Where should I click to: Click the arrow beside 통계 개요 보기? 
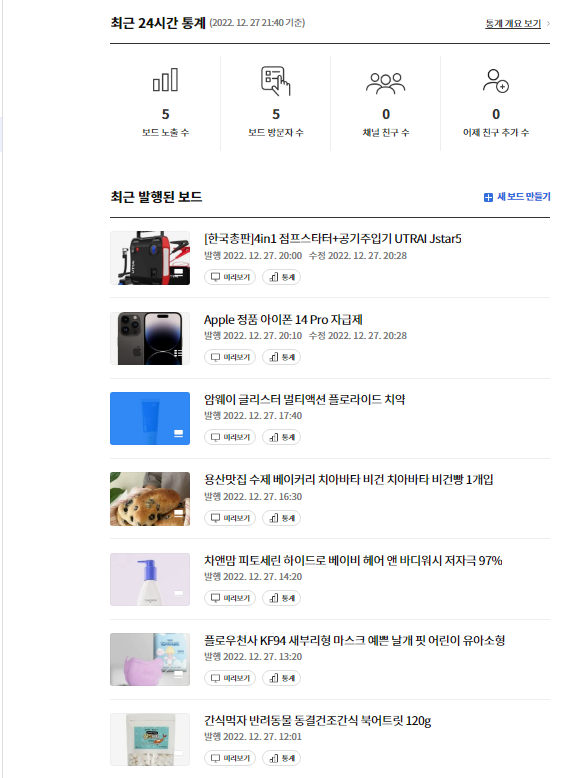click(548, 23)
